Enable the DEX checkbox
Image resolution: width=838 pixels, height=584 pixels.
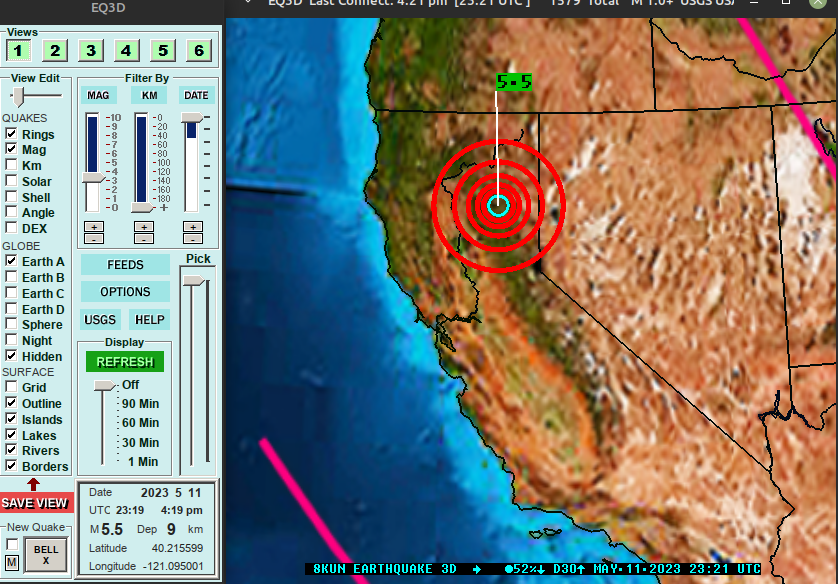[x=11, y=228]
